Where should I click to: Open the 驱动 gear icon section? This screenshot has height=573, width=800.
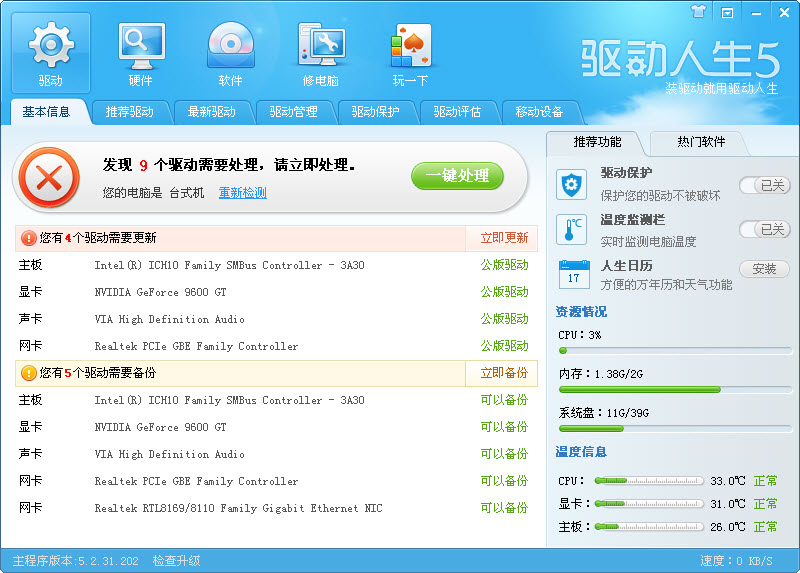pos(51,53)
